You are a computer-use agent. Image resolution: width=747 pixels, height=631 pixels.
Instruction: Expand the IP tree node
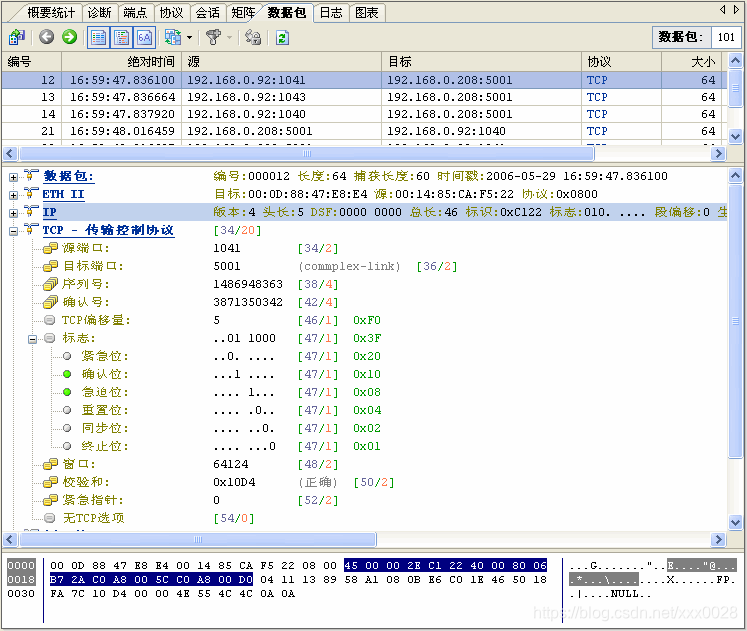click(13, 213)
